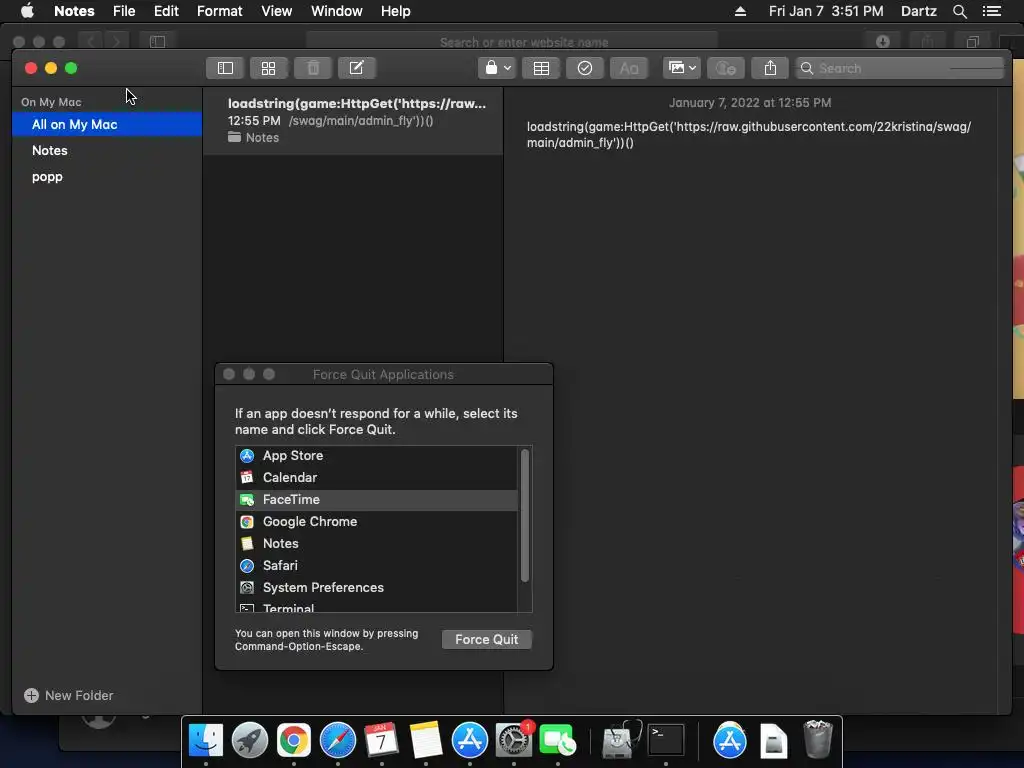Screen dimensions: 1024x768
Task: Open the Window menu
Action: (336, 11)
